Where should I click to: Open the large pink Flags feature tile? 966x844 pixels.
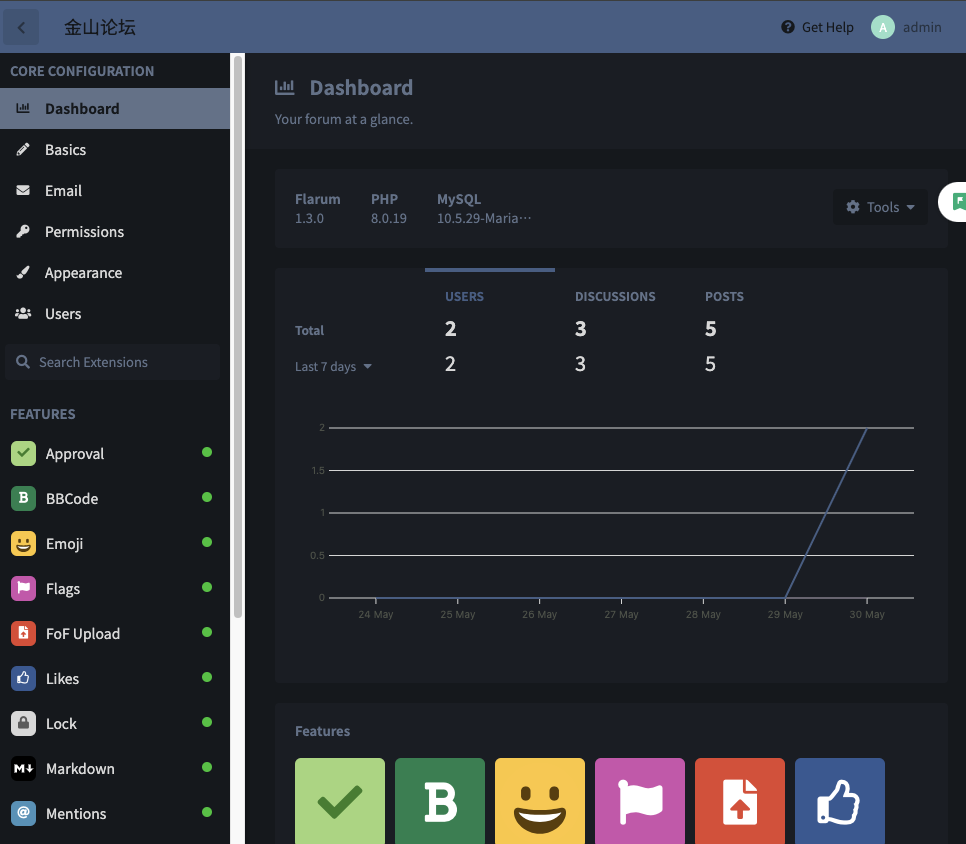[640, 801]
